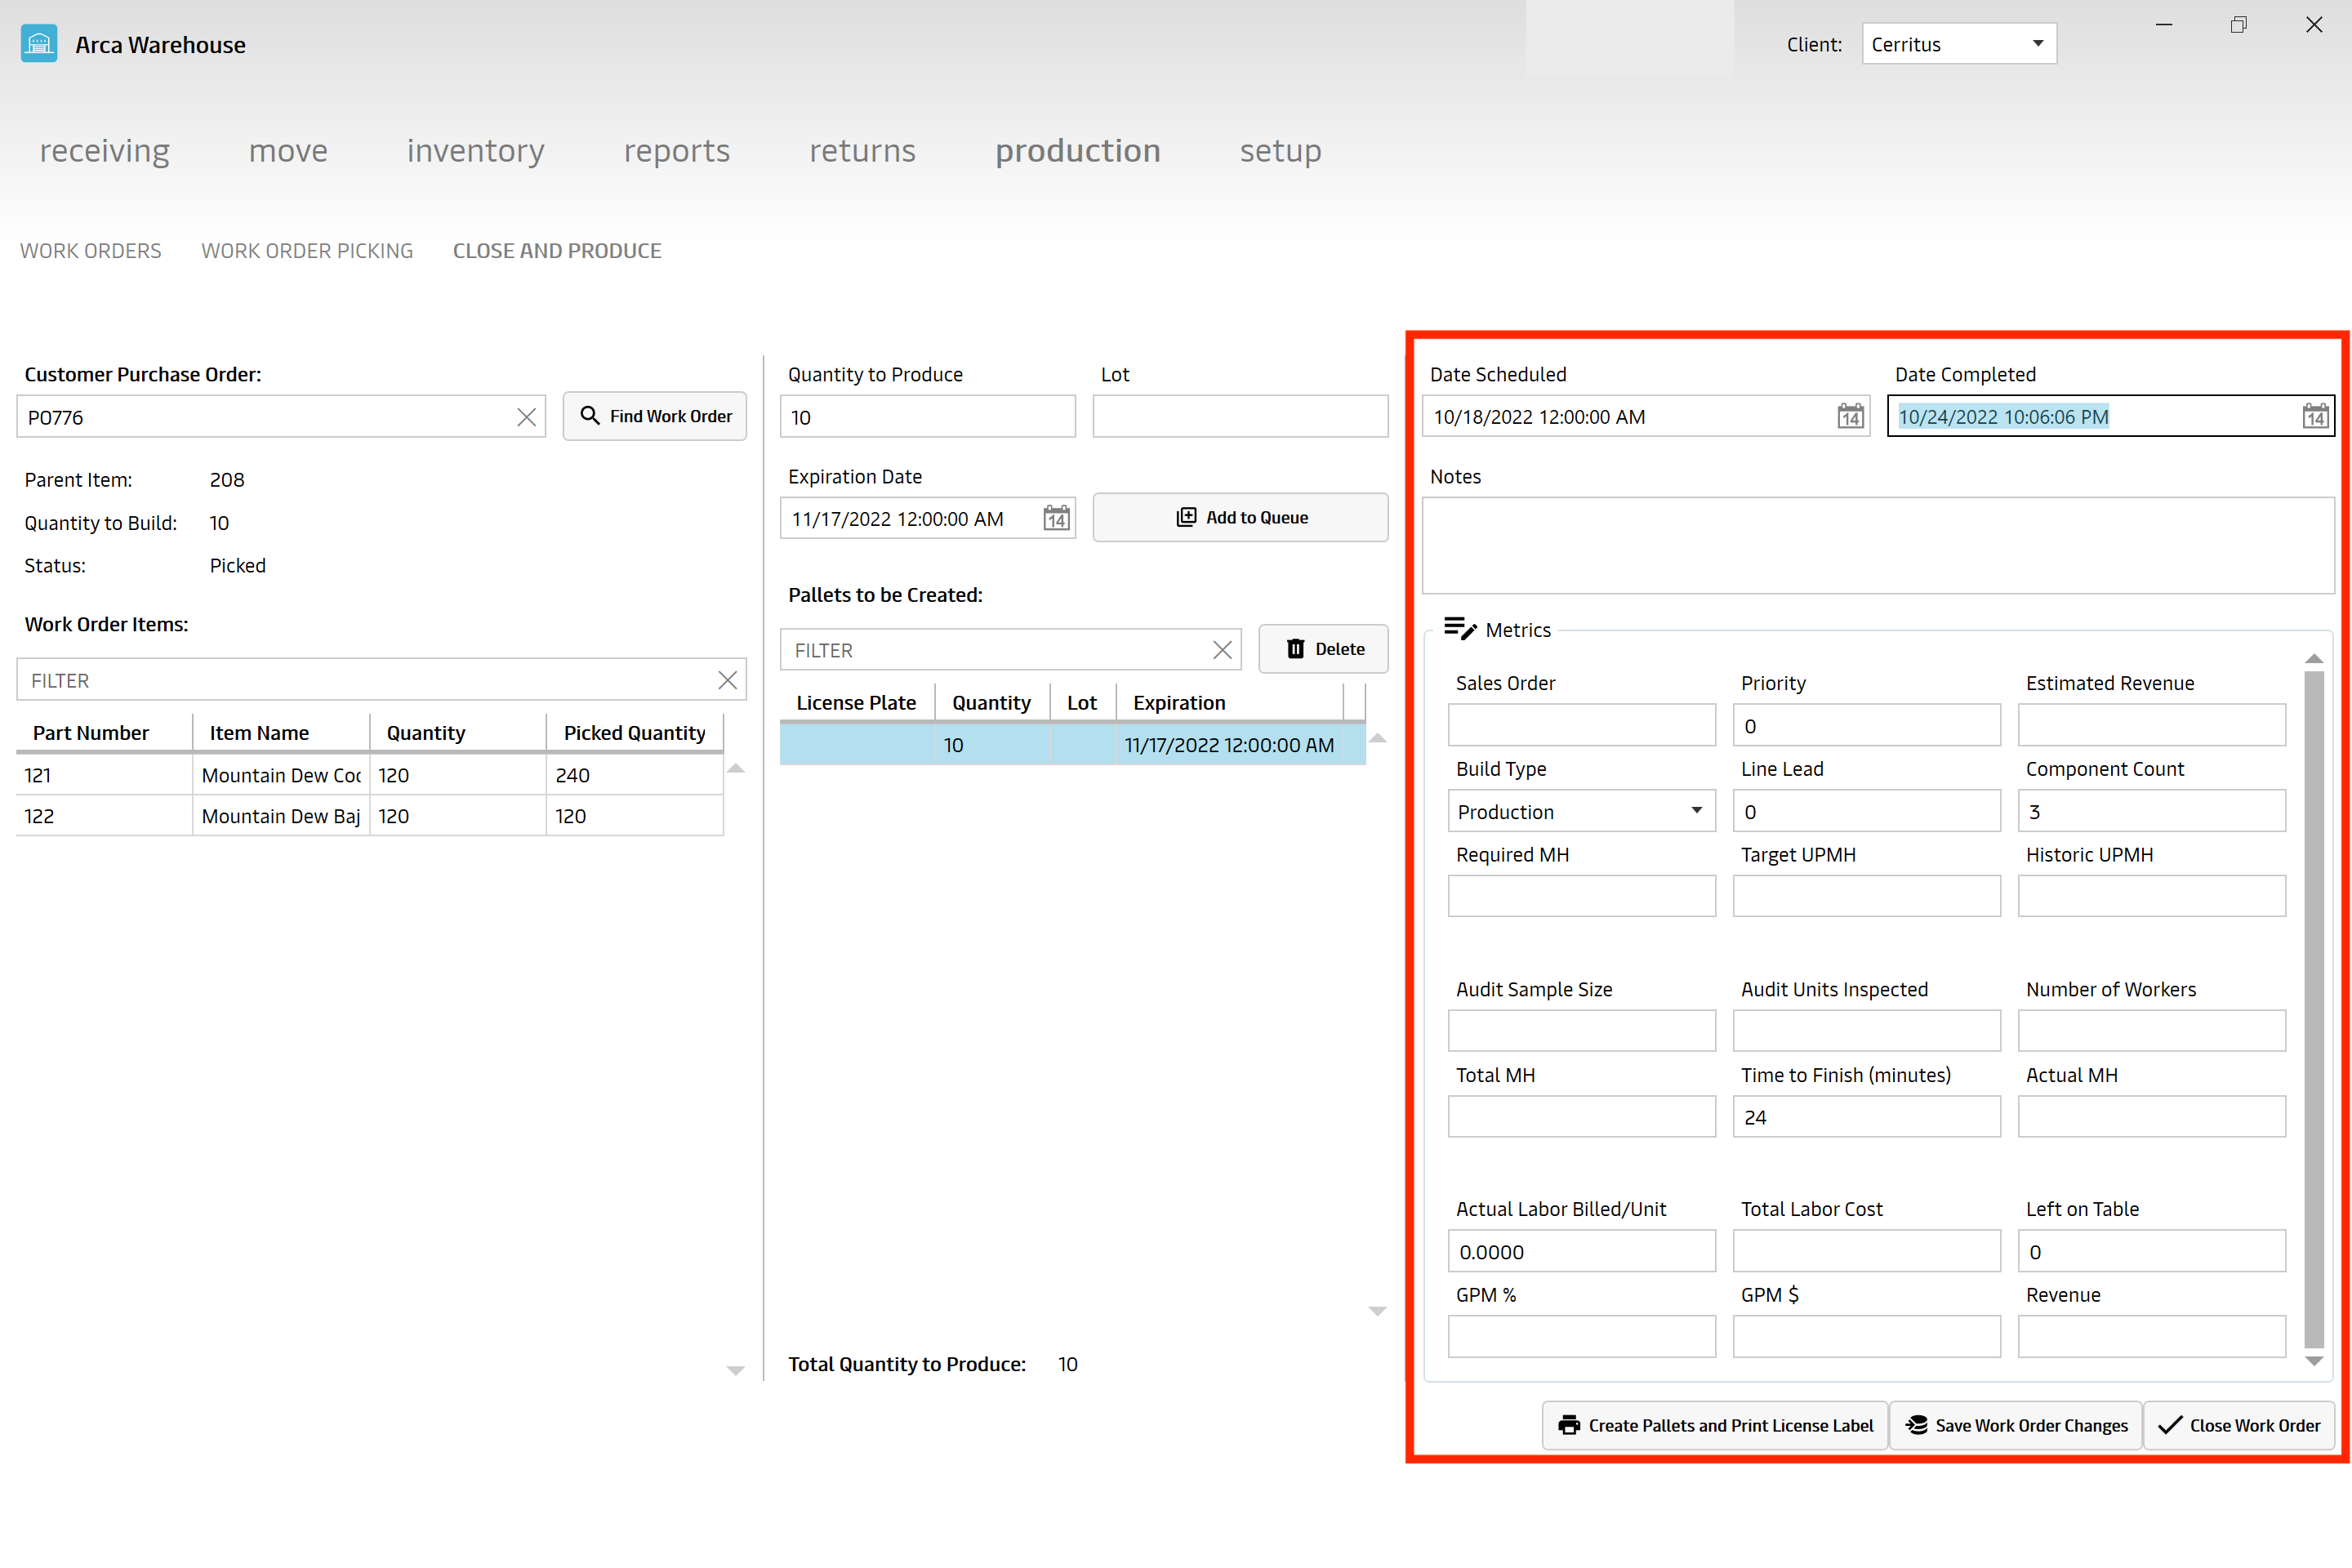Click the Revenue field

coord(2152,1337)
